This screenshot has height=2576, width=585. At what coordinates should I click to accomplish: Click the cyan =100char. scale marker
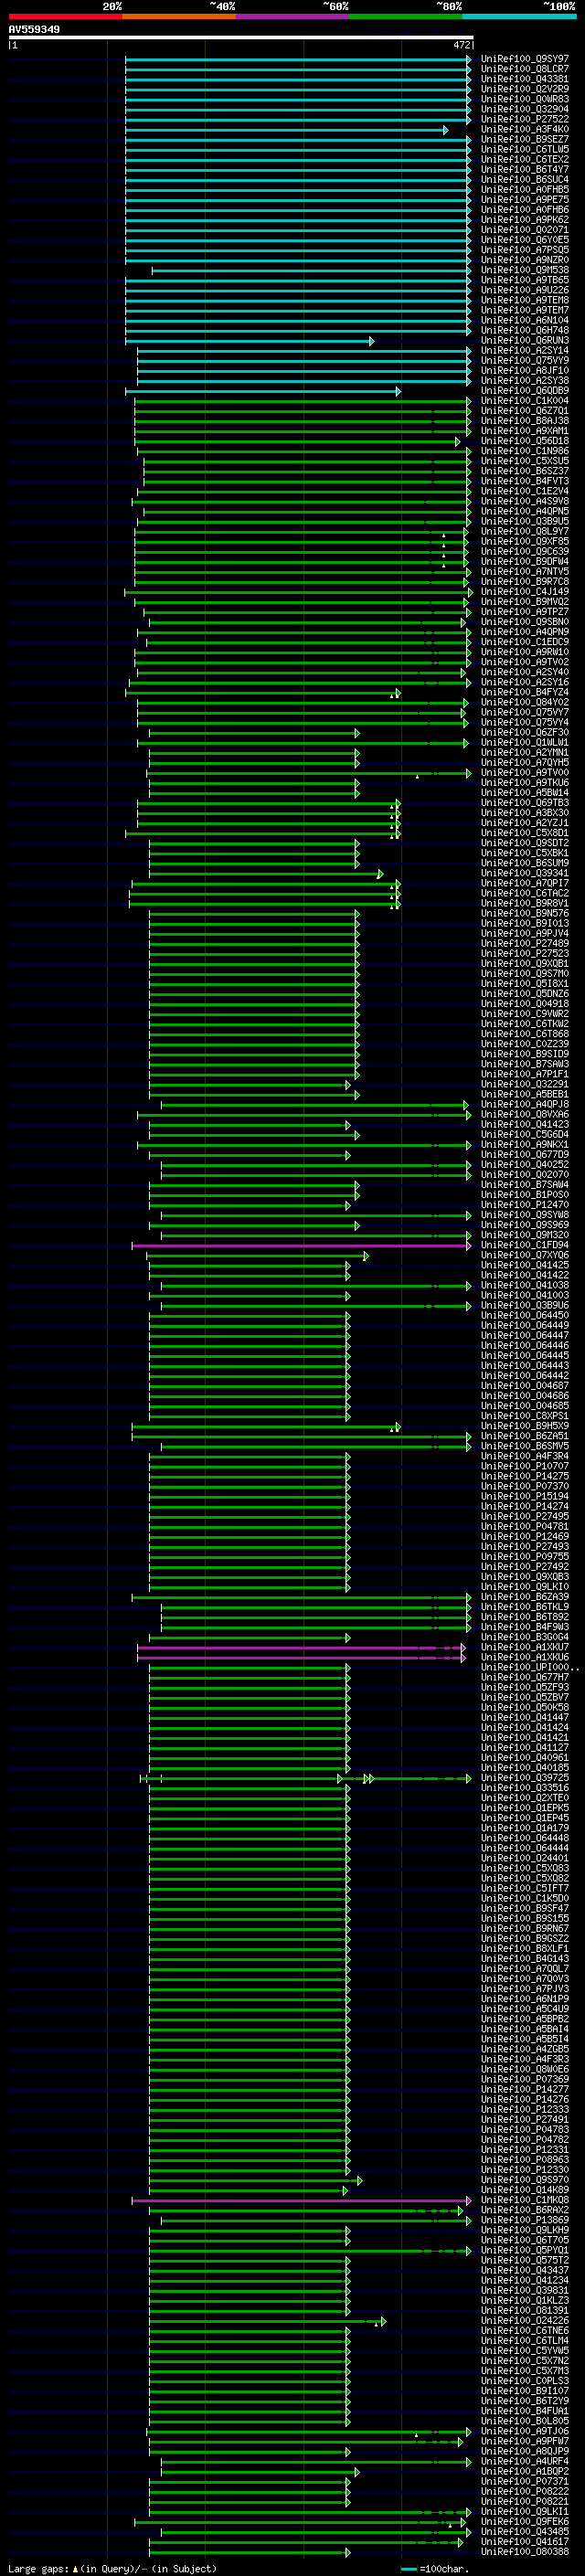(x=409, y=2569)
